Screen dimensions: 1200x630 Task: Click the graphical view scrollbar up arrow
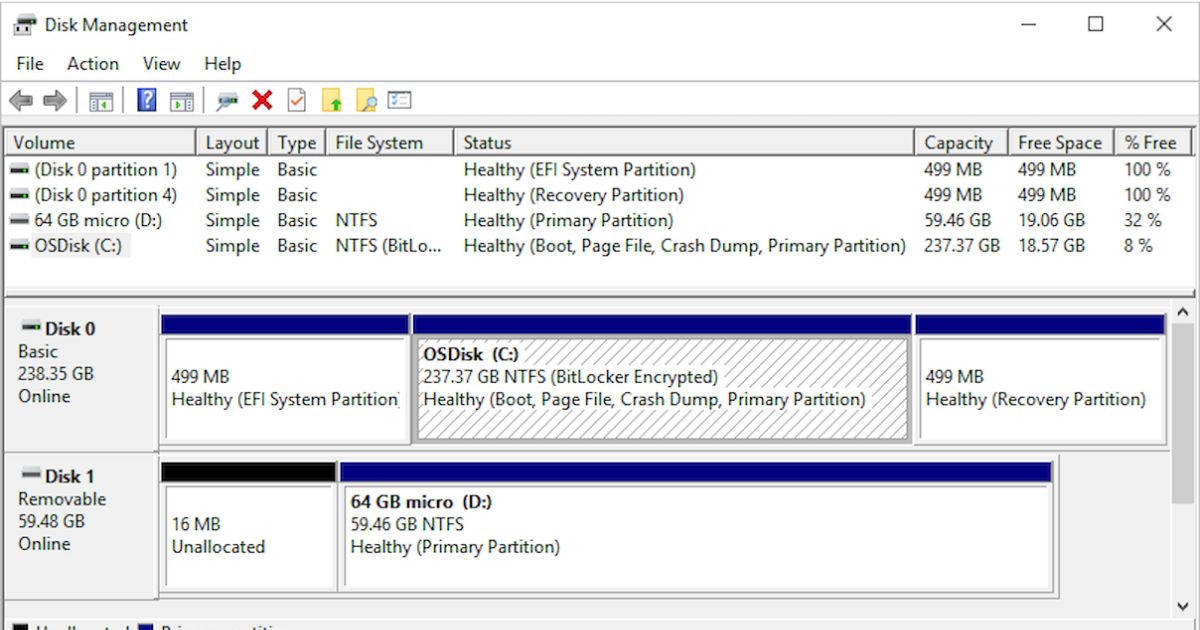[x=1183, y=313]
